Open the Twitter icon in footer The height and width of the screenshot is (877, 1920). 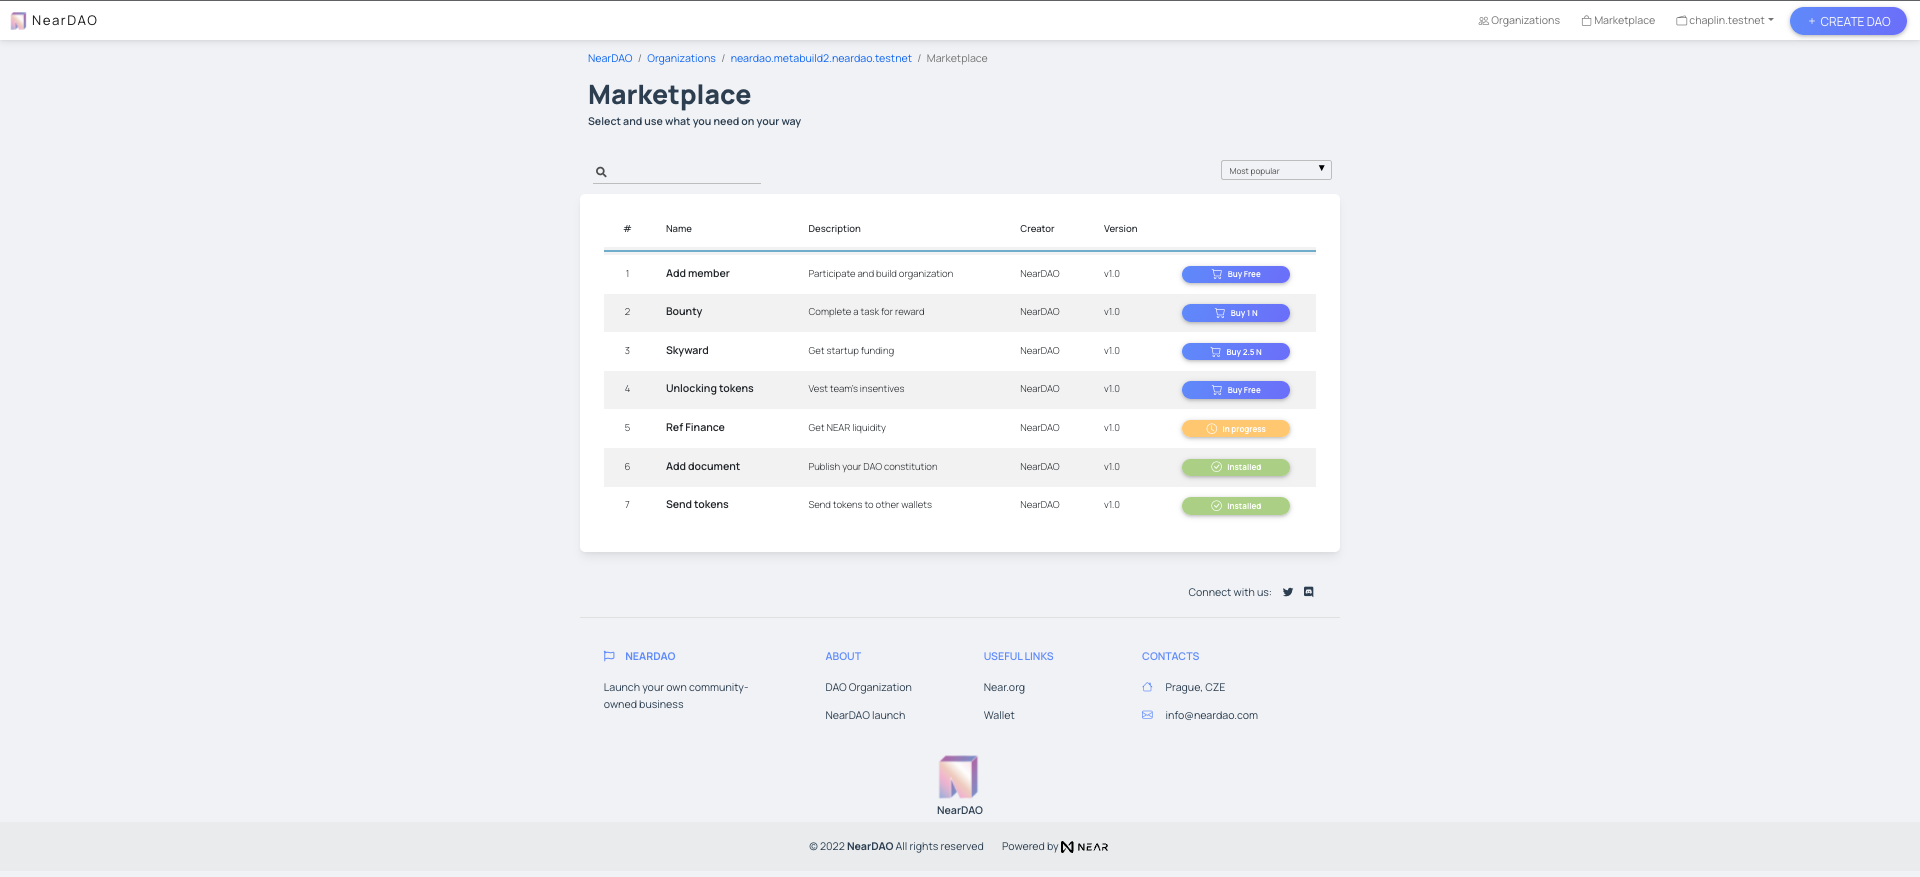pyautogui.click(x=1288, y=592)
